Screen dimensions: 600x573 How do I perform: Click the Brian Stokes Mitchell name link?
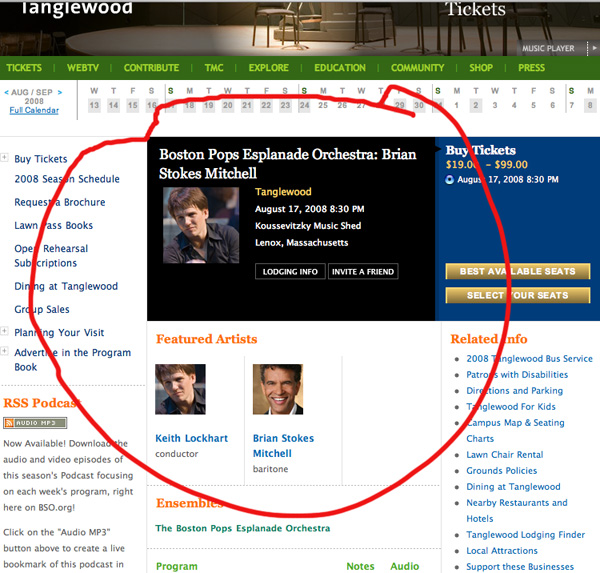coord(283,446)
